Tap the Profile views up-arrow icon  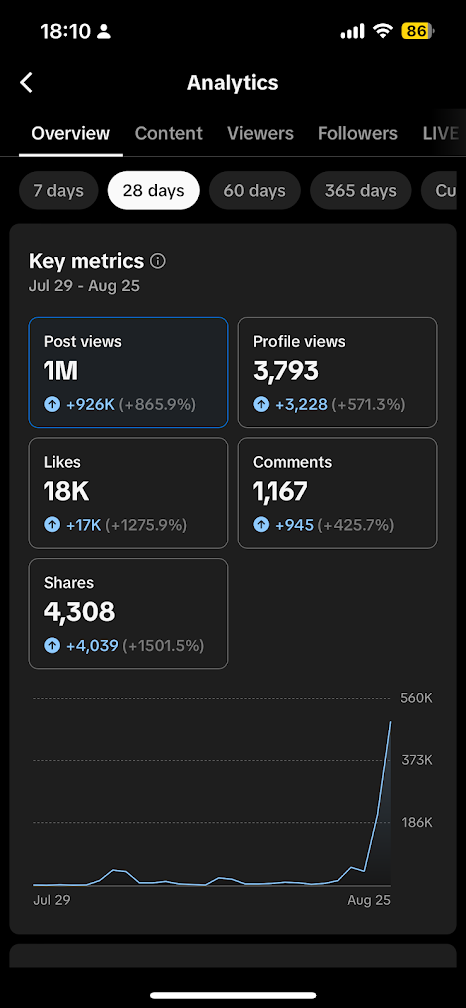point(261,404)
